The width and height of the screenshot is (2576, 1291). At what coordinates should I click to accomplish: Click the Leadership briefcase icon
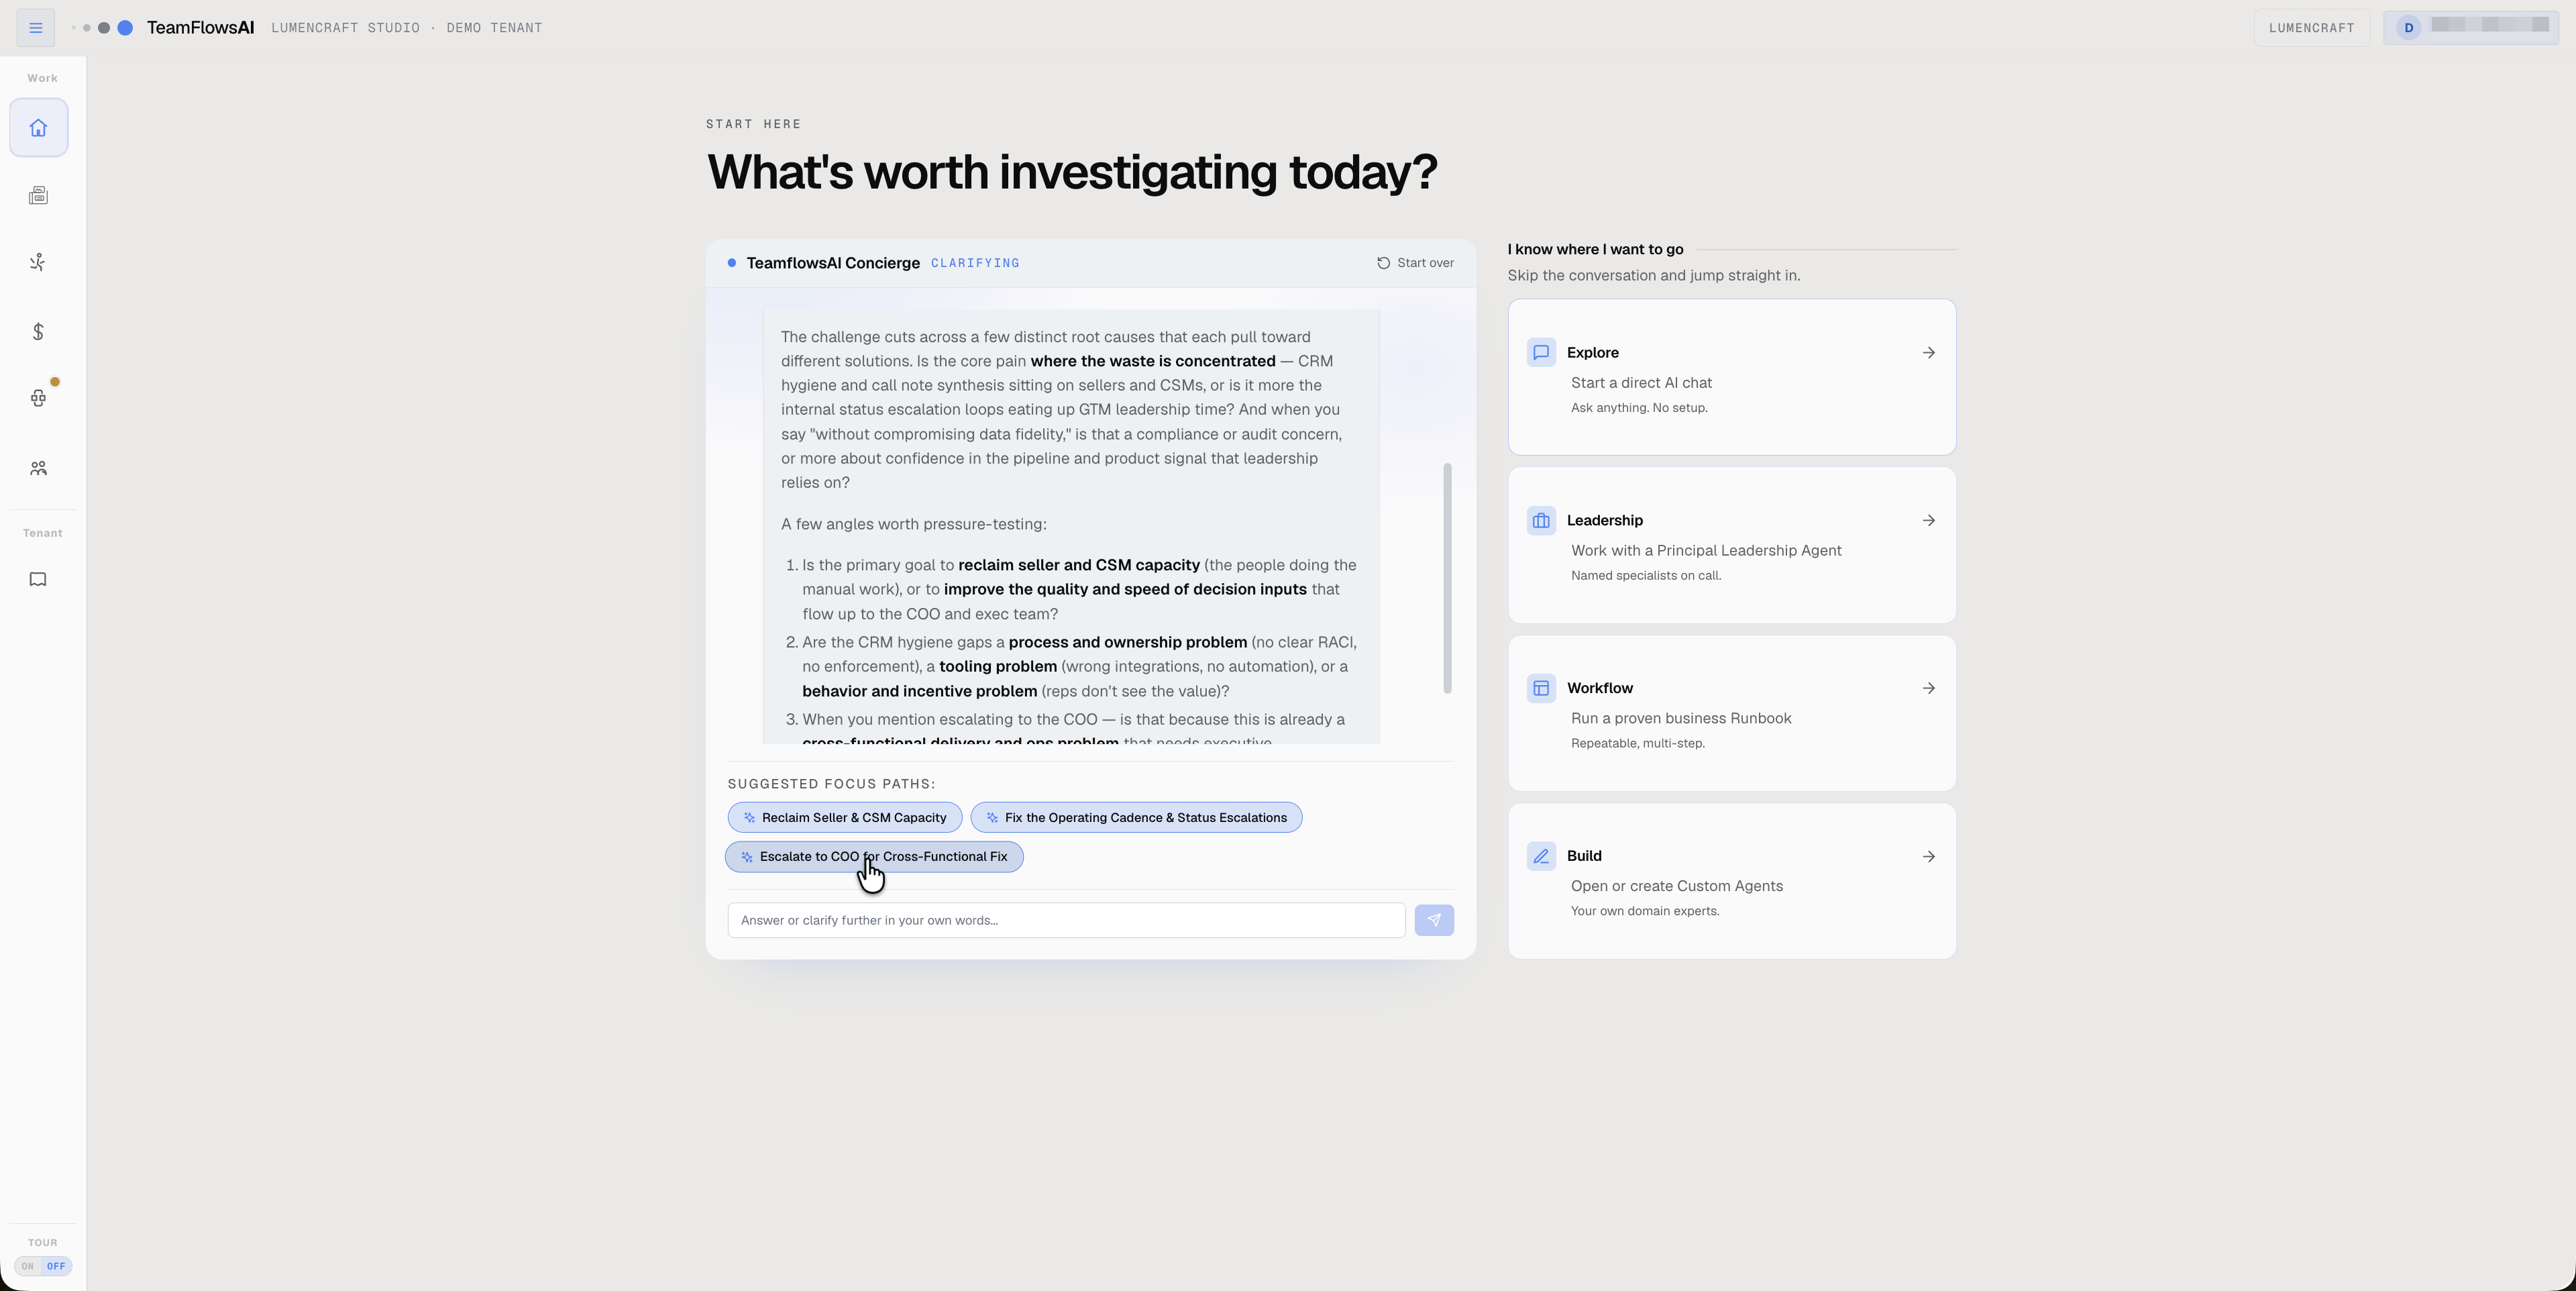[1541, 520]
